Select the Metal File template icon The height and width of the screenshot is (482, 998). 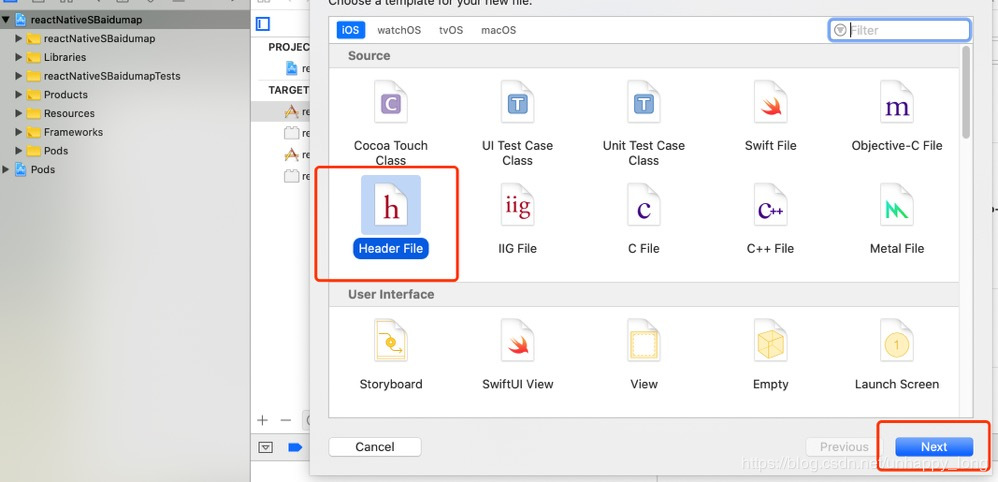coord(897,206)
